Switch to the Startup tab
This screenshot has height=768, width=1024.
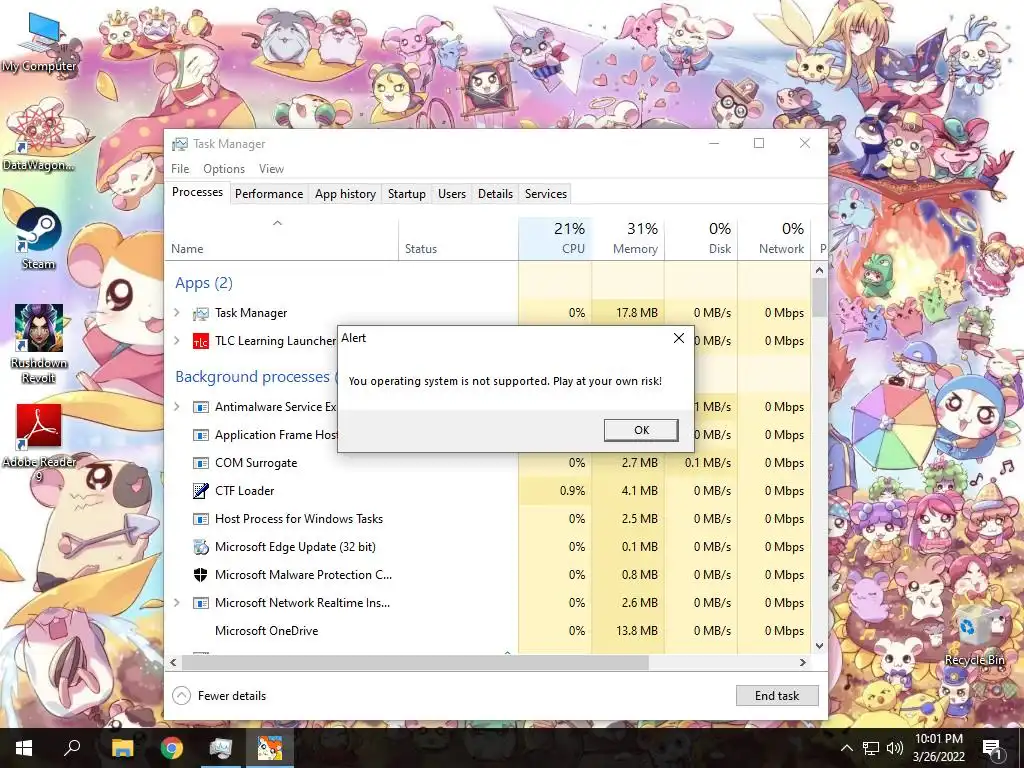pyautogui.click(x=406, y=194)
